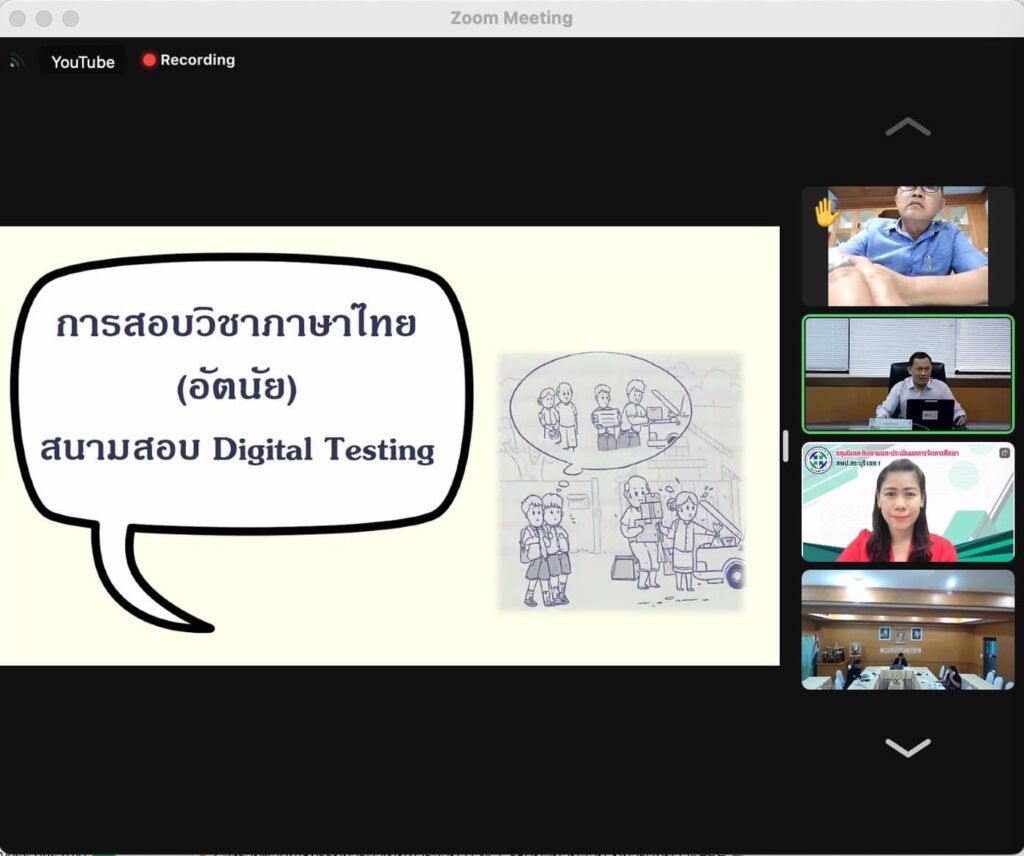Click the divider handle beside the video panel
Screen dimensions: 1024x856
point(785,446)
